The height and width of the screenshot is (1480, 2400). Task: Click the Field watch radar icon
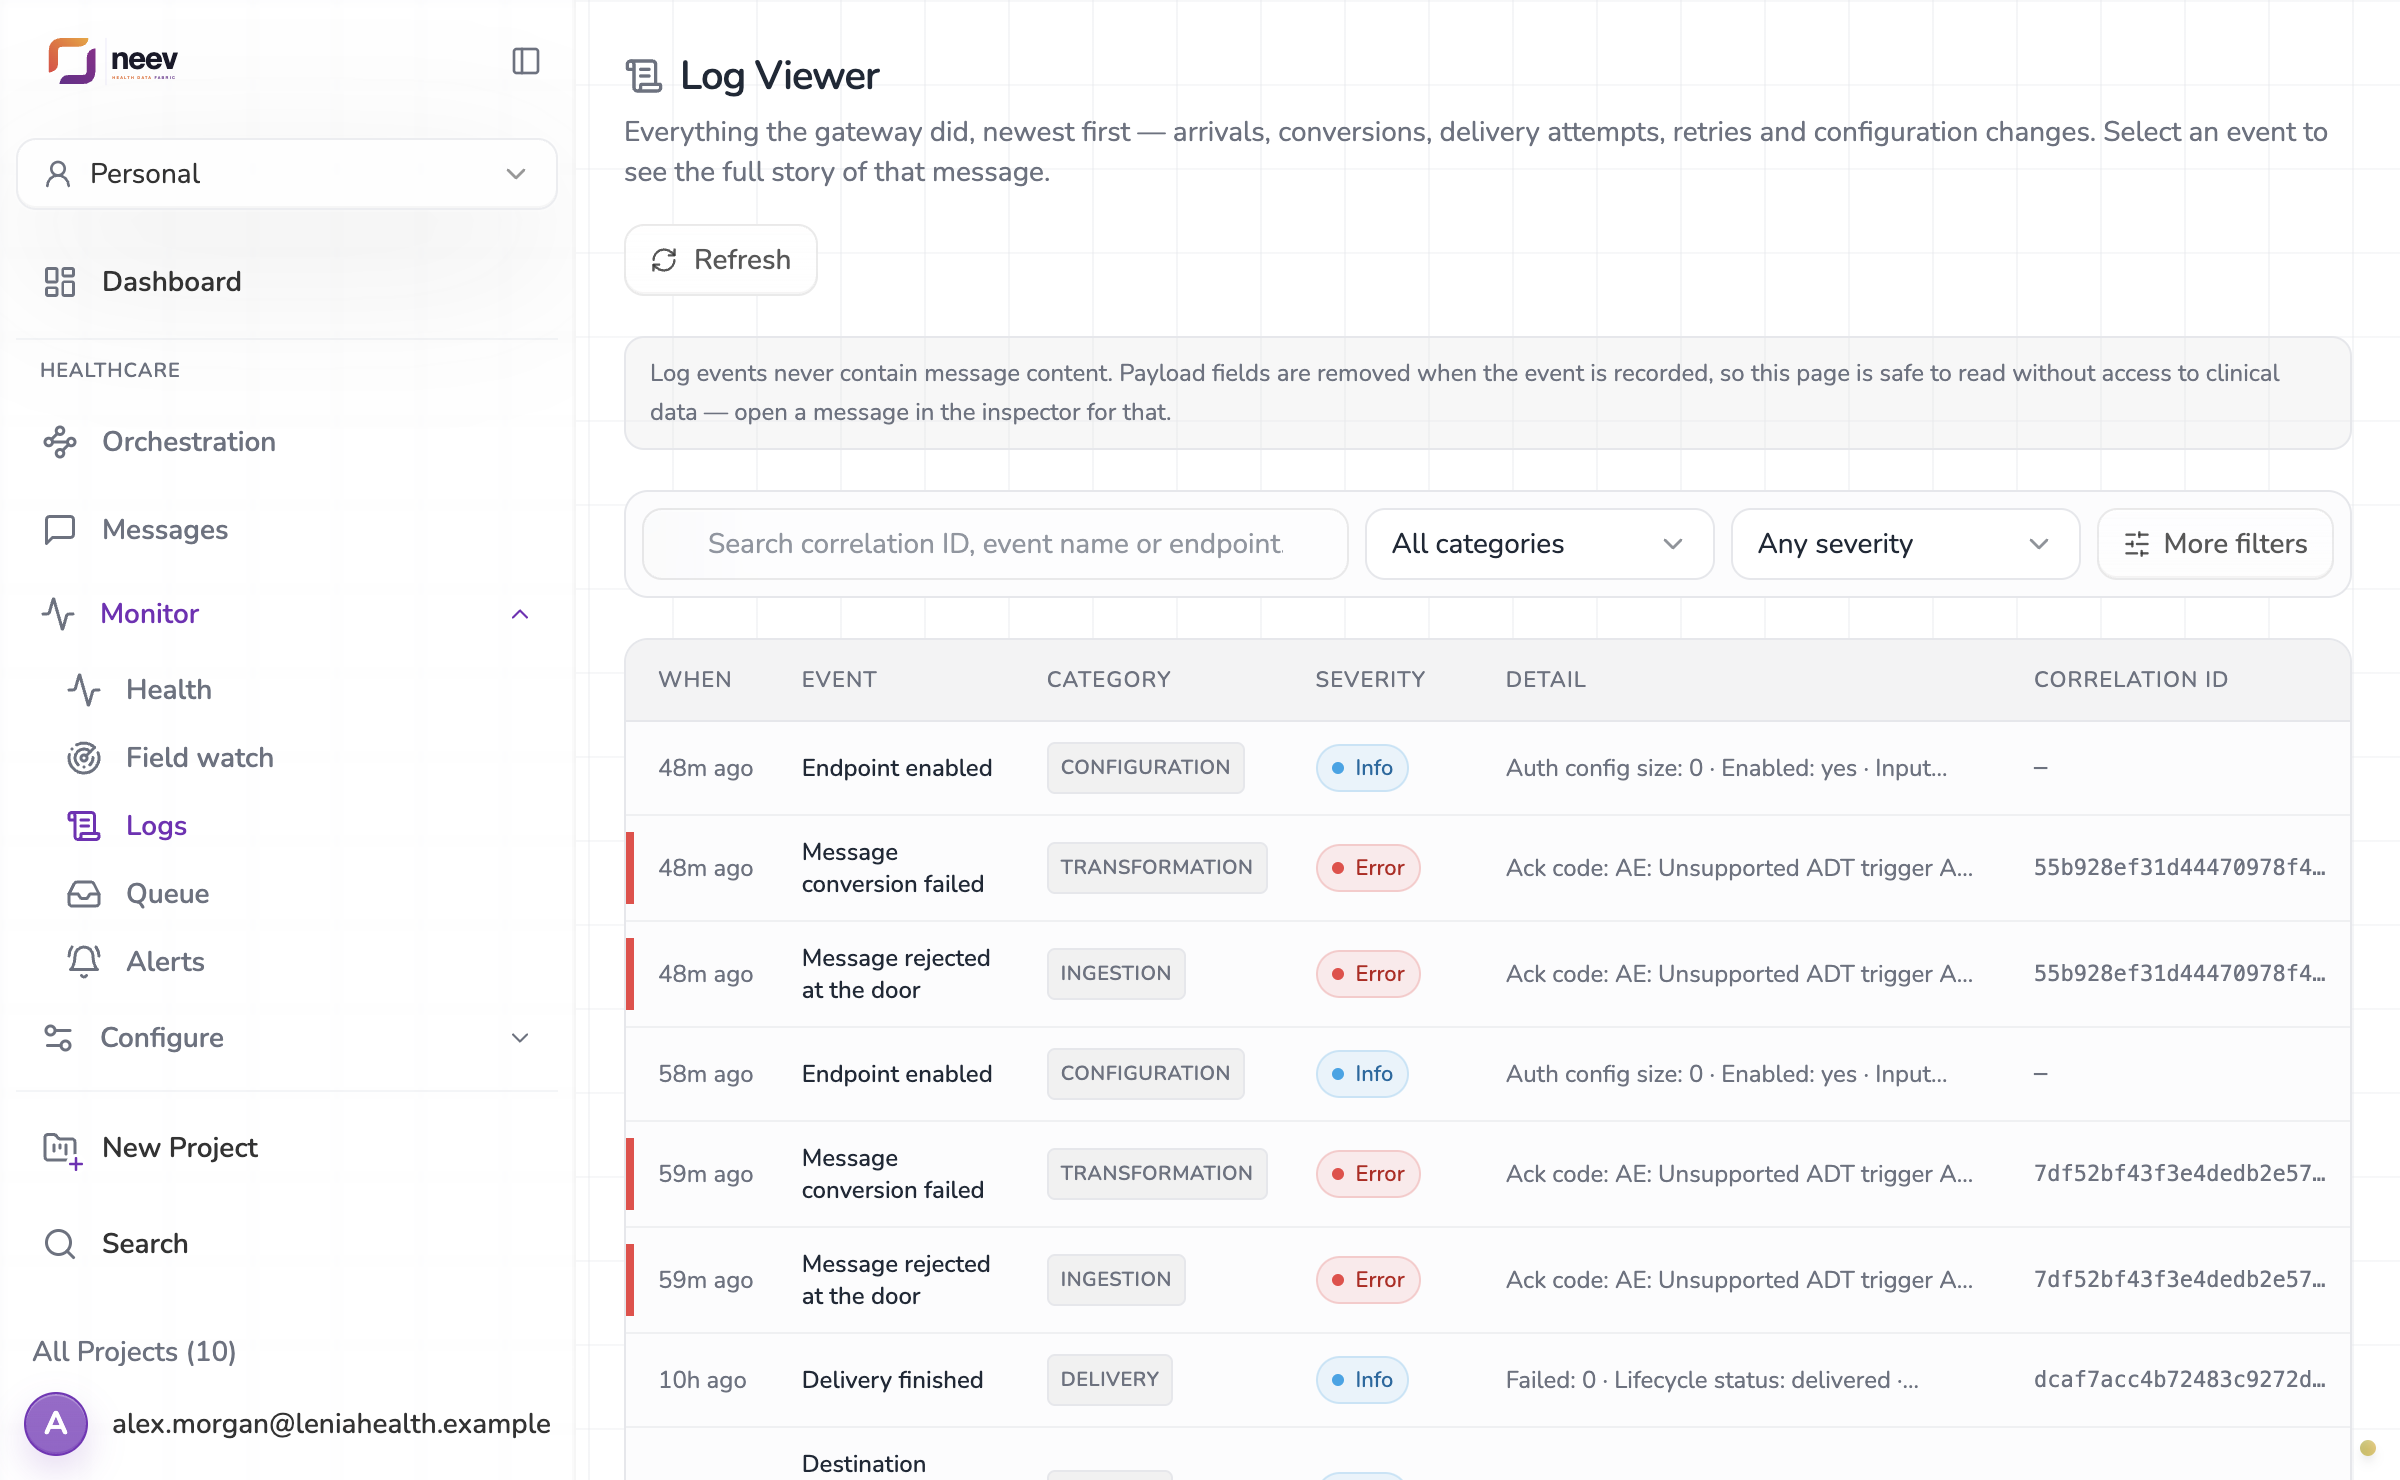[x=84, y=758]
